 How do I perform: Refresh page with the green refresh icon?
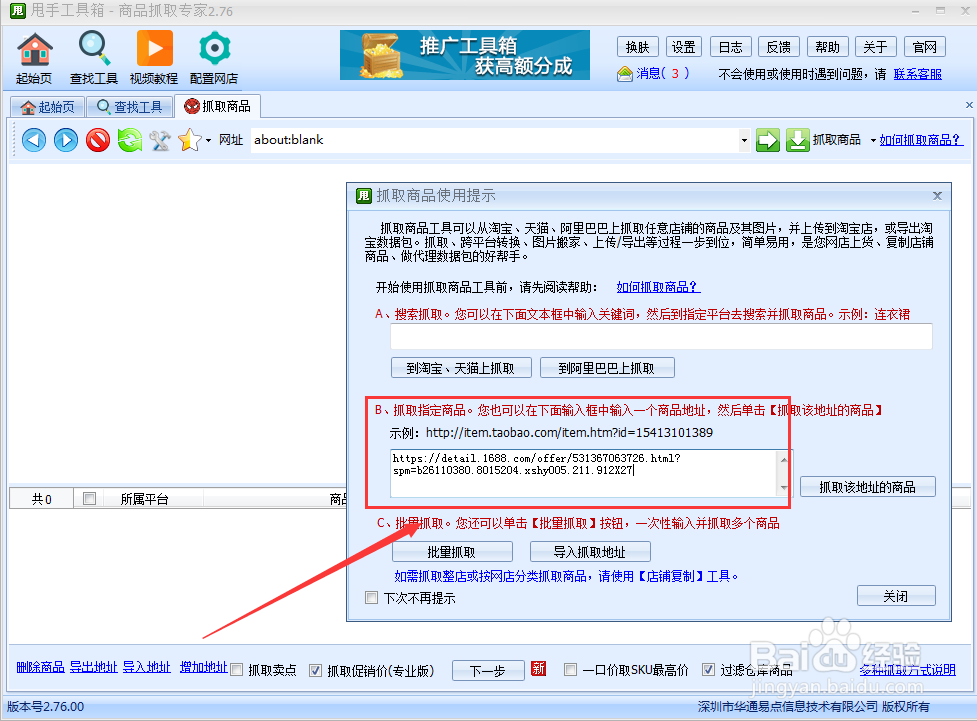click(x=130, y=140)
